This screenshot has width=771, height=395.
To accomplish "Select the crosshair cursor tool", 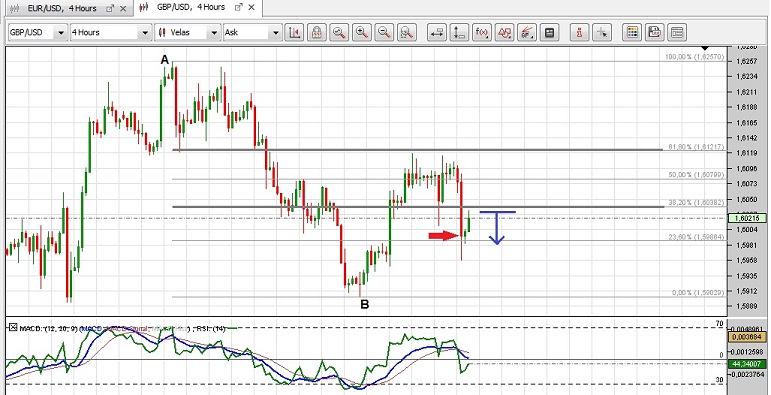I will pos(602,33).
